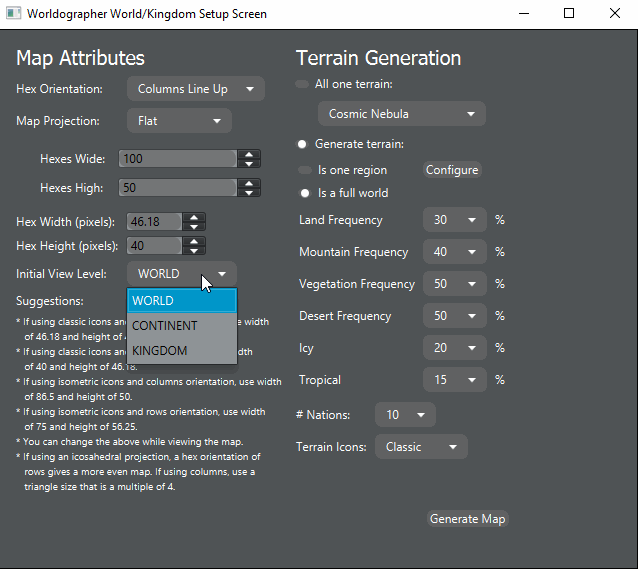Decrease Hexes Wide with down arrow
The width and height of the screenshot is (638, 569).
(249, 164)
